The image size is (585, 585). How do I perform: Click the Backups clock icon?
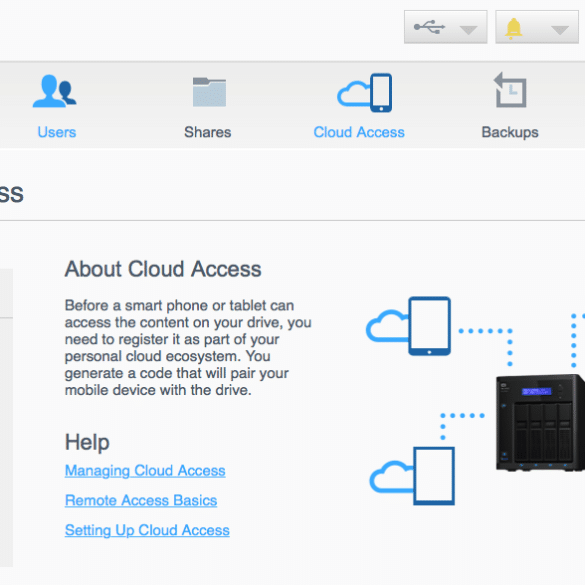click(x=510, y=90)
